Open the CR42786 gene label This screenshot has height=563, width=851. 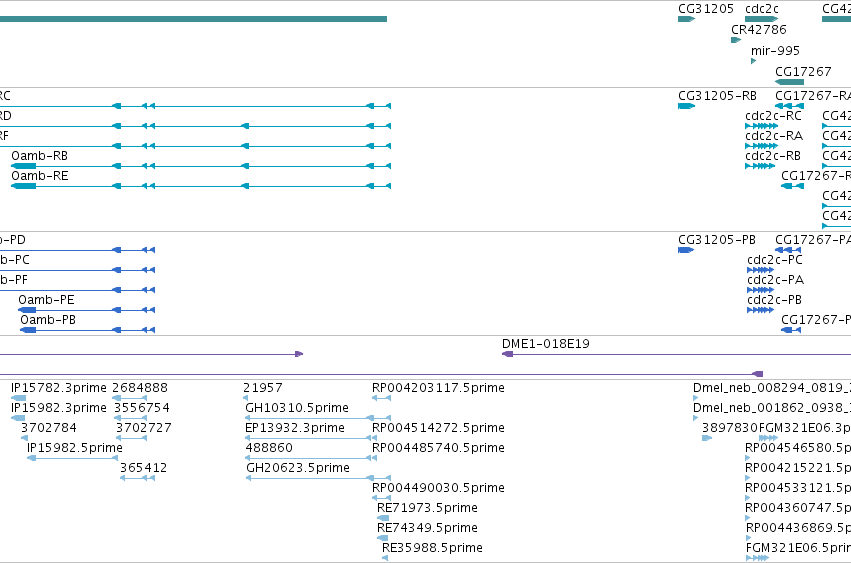[x=758, y=29]
